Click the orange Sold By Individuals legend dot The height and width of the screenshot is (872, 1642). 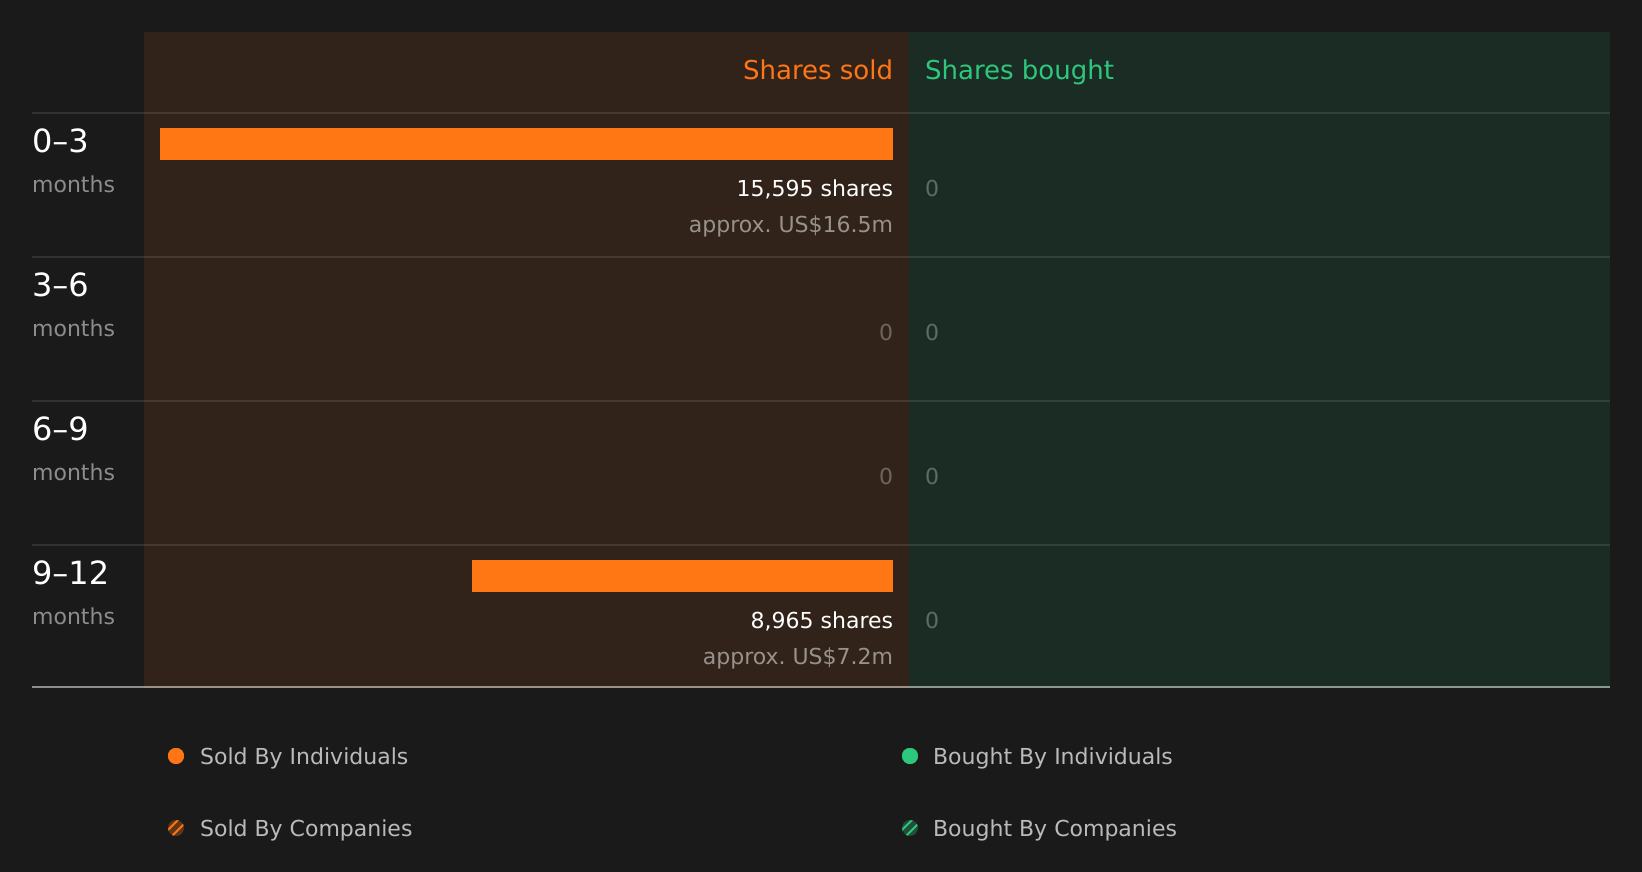point(176,756)
